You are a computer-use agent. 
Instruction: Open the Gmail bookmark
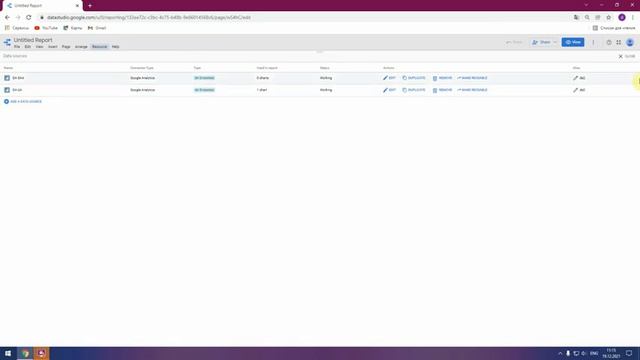(x=97, y=28)
